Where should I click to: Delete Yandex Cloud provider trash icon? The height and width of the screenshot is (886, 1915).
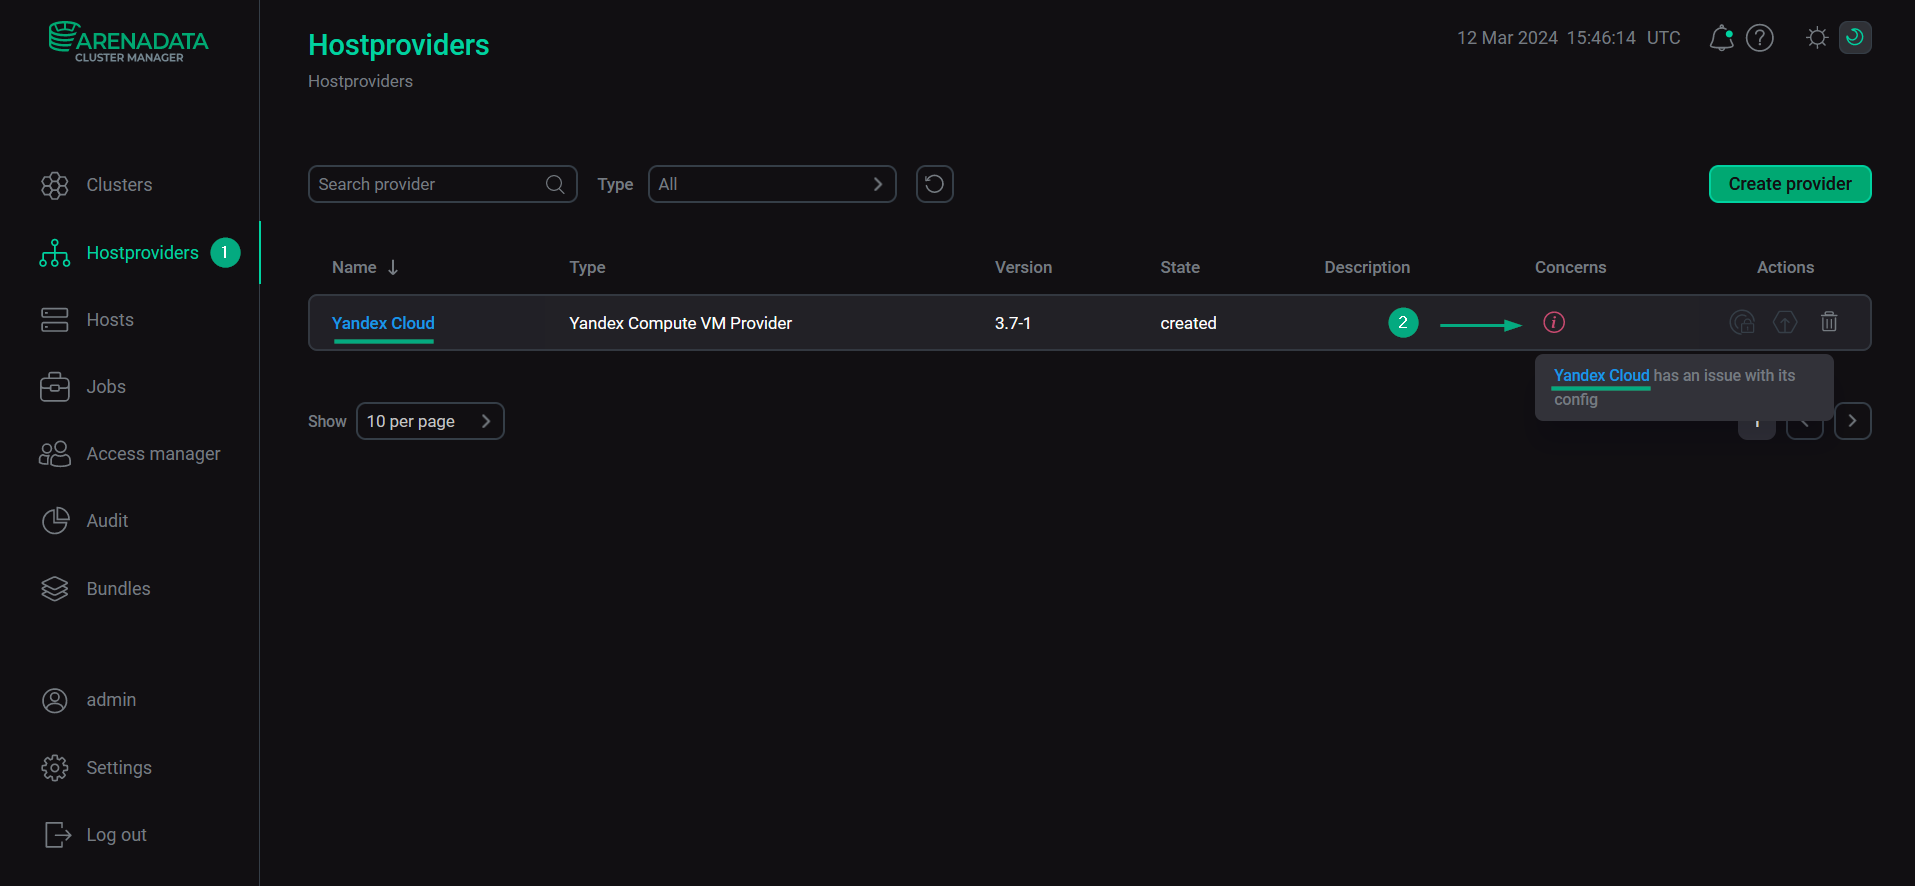click(x=1829, y=322)
